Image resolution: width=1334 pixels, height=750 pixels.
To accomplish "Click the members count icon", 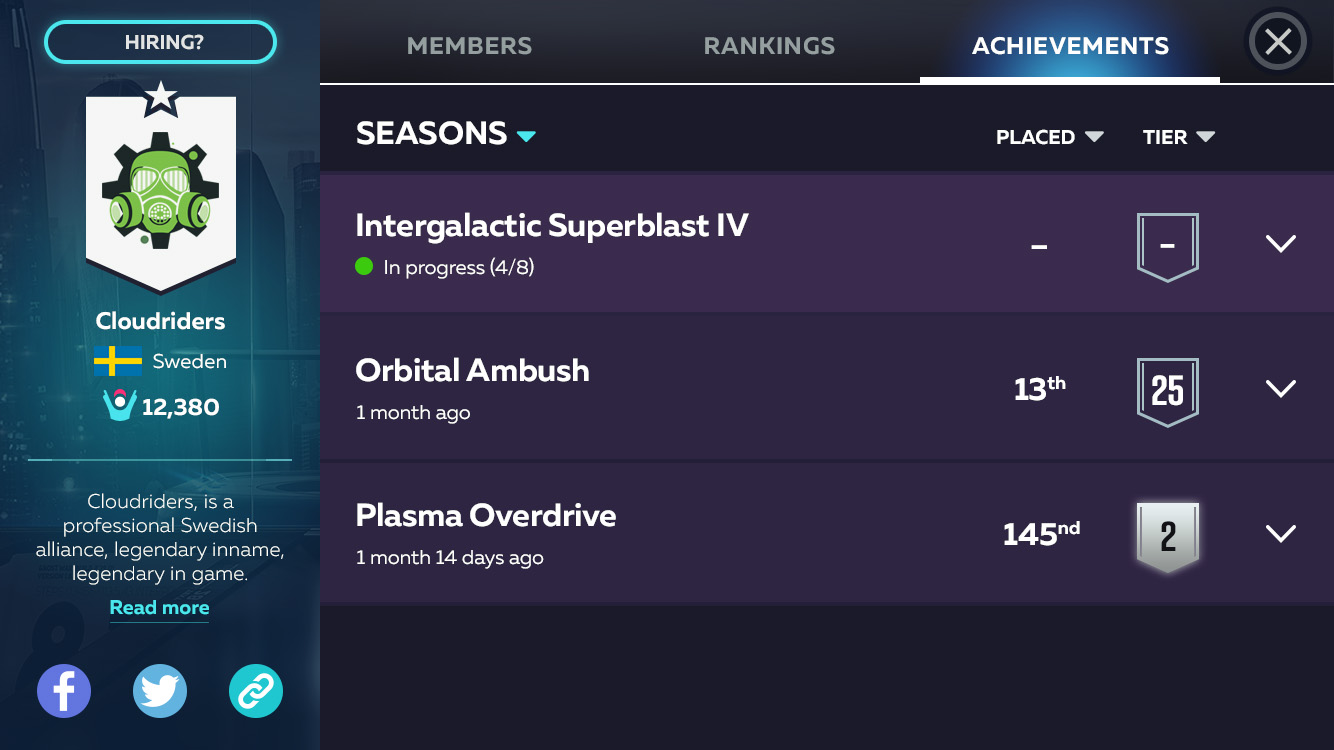I will tap(120, 405).
